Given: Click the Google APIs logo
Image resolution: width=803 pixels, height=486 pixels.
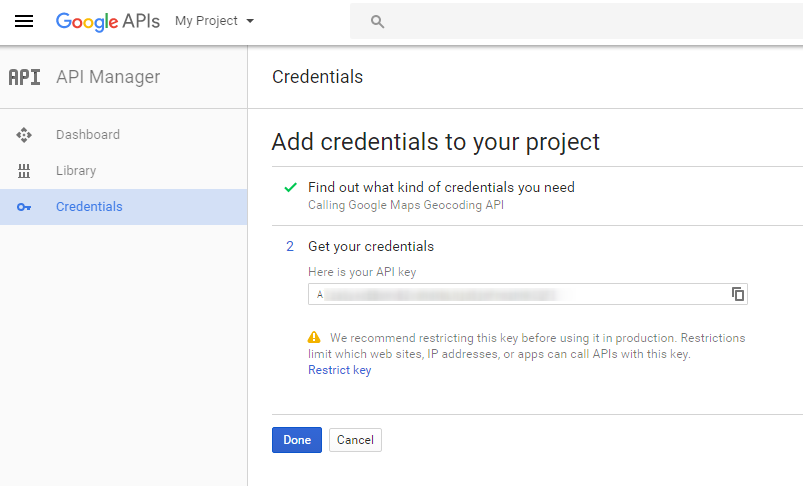Looking at the screenshot, I should (x=108, y=22).
